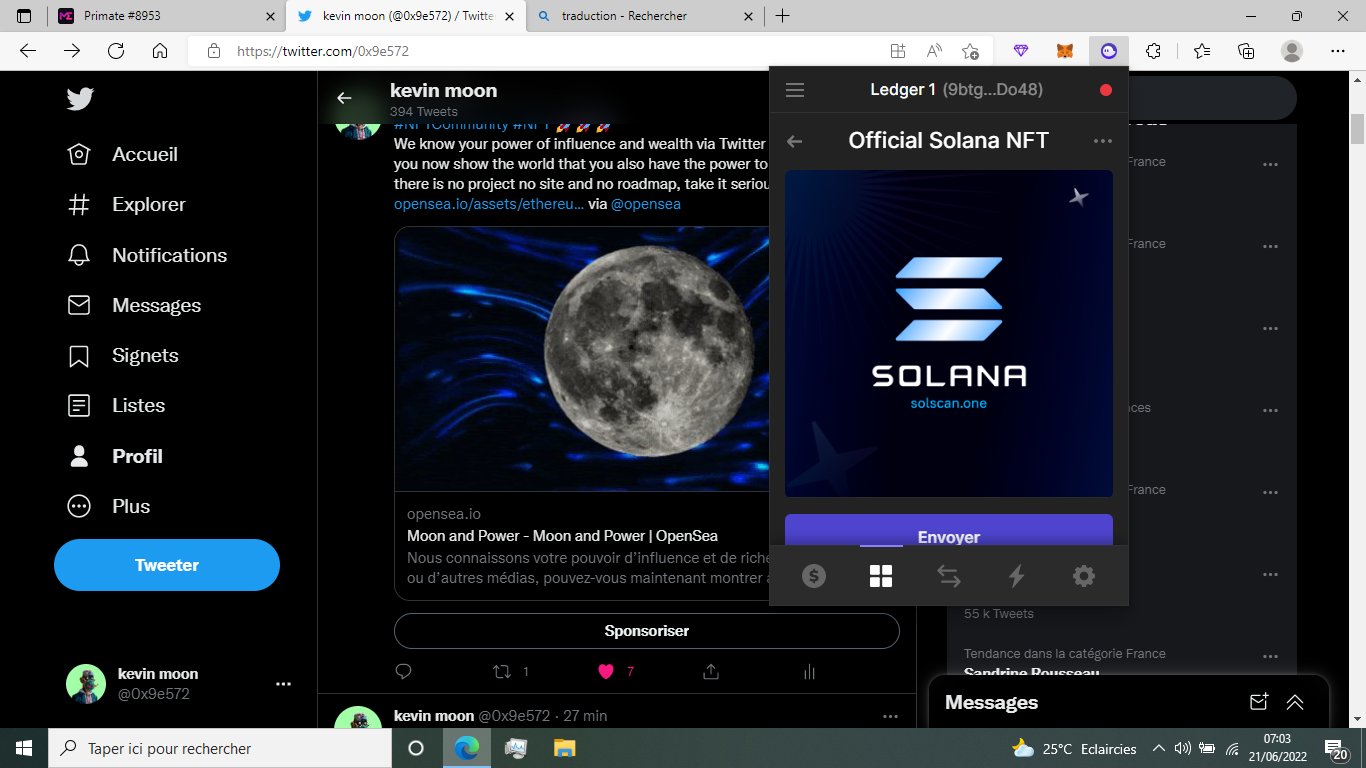Click the Phantom extension icon in toolbar
Viewport: 1366px width, 768px height.
(1108, 50)
